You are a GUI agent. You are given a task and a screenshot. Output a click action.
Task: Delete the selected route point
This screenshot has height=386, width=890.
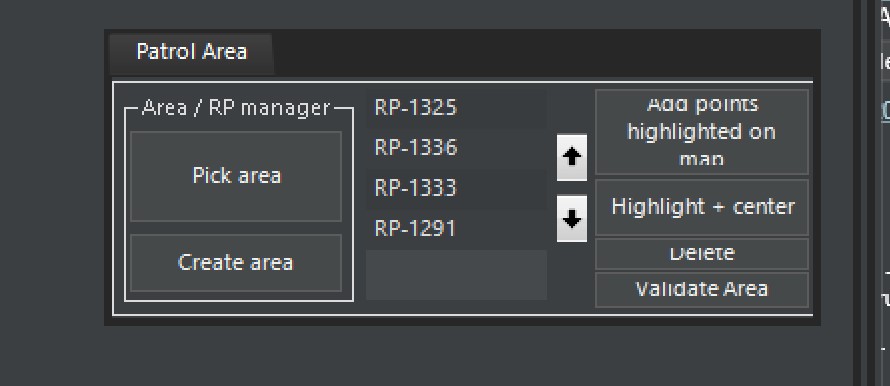[x=702, y=253]
